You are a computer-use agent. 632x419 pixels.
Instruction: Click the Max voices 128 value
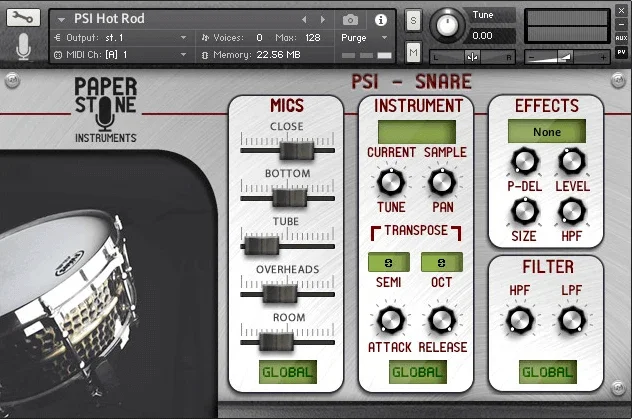(x=313, y=37)
